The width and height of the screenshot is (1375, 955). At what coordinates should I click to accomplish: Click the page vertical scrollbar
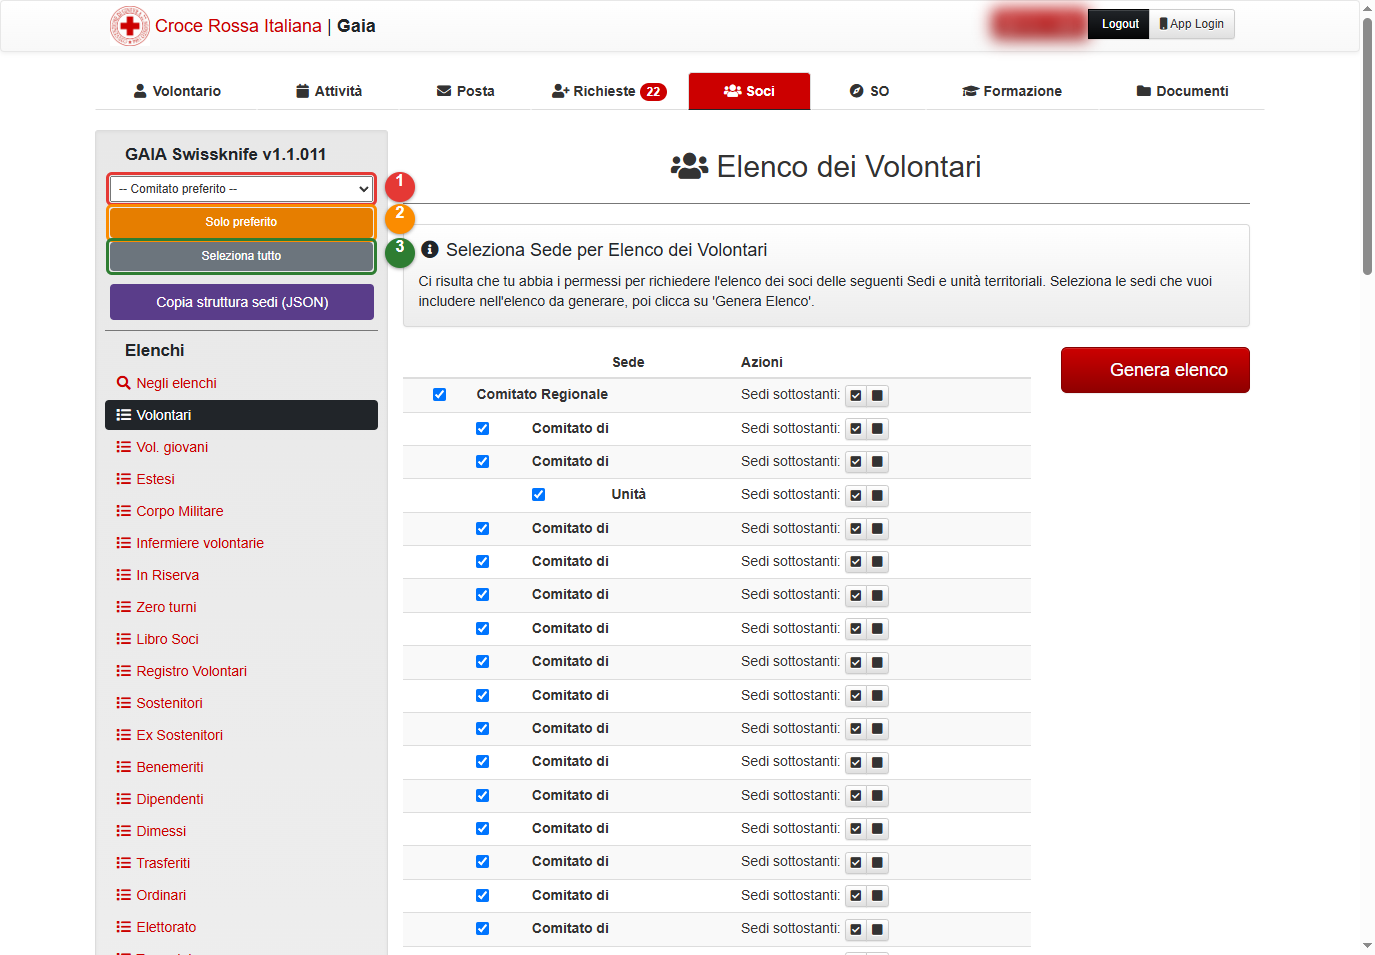(x=1367, y=145)
